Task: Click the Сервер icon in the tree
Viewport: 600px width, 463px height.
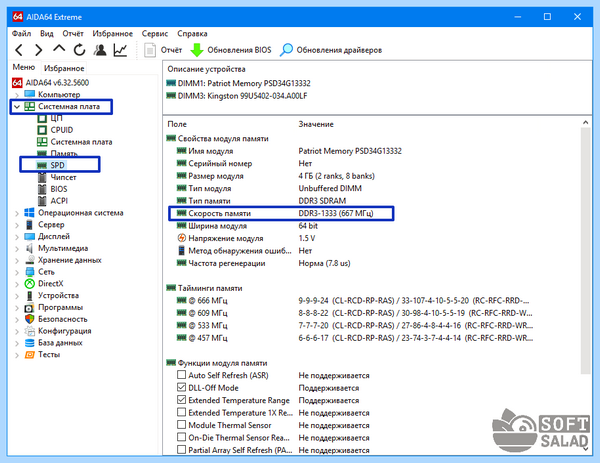Action: pos(29,225)
